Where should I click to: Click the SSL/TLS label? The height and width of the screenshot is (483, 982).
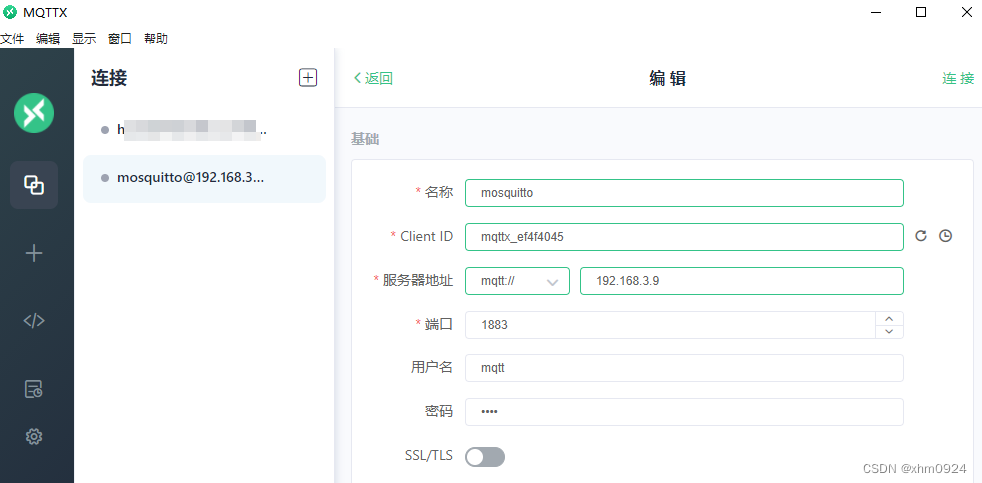pyautogui.click(x=429, y=455)
